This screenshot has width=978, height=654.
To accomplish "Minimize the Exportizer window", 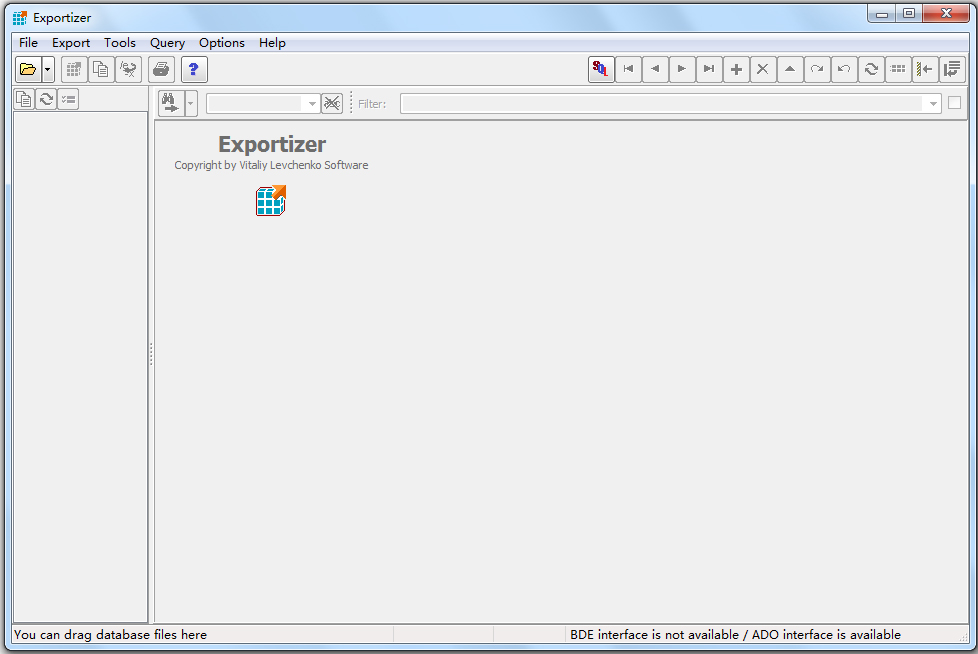I will click(x=882, y=14).
